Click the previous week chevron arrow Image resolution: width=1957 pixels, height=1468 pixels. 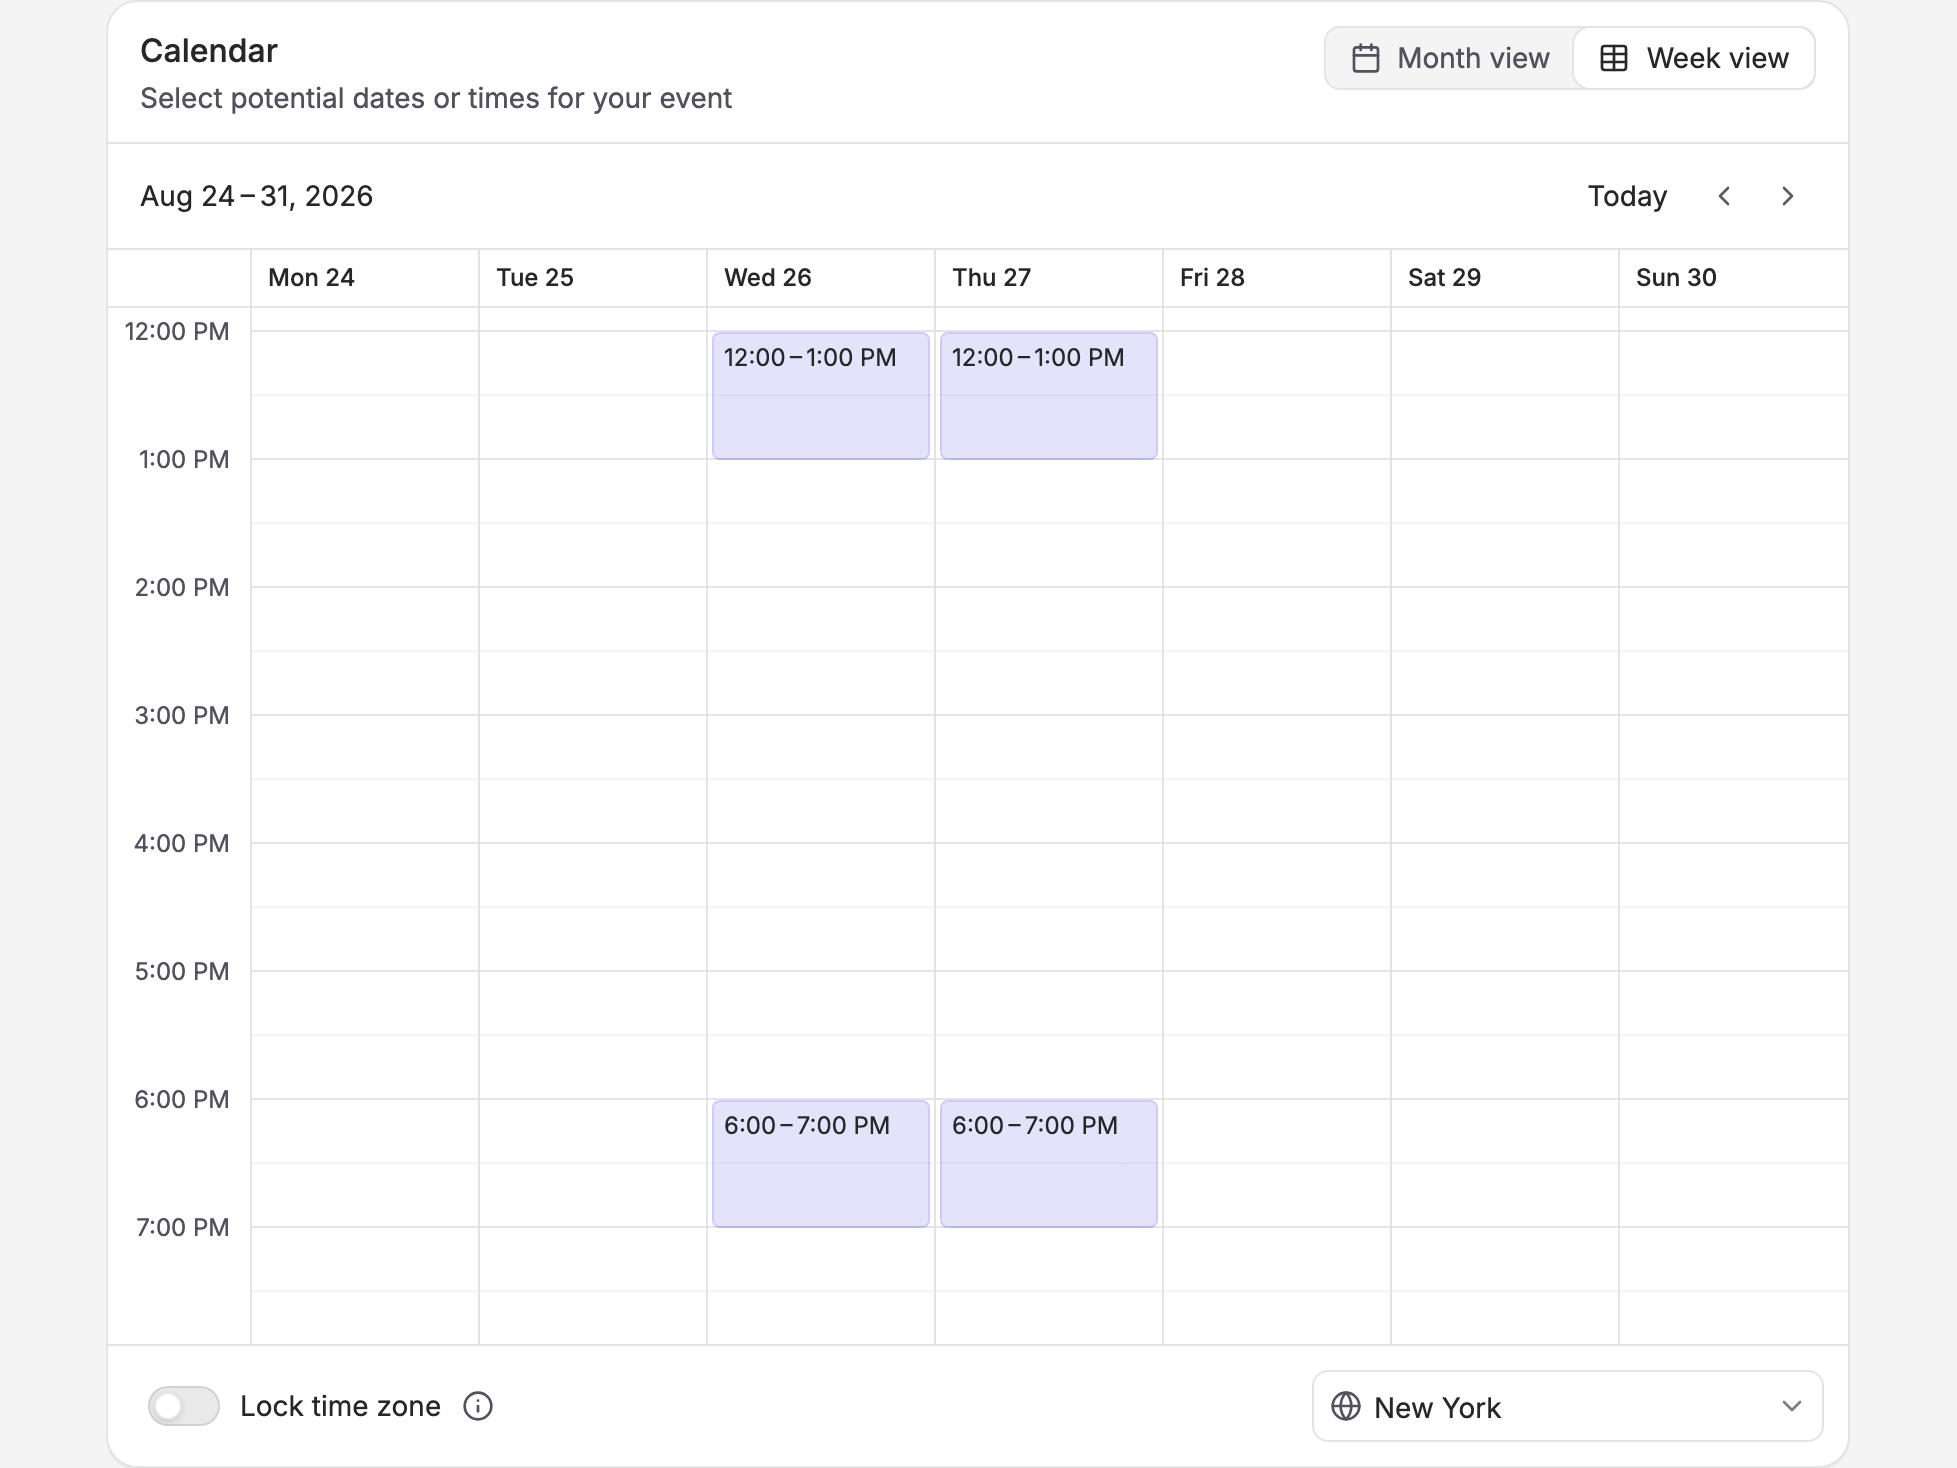point(1724,196)
